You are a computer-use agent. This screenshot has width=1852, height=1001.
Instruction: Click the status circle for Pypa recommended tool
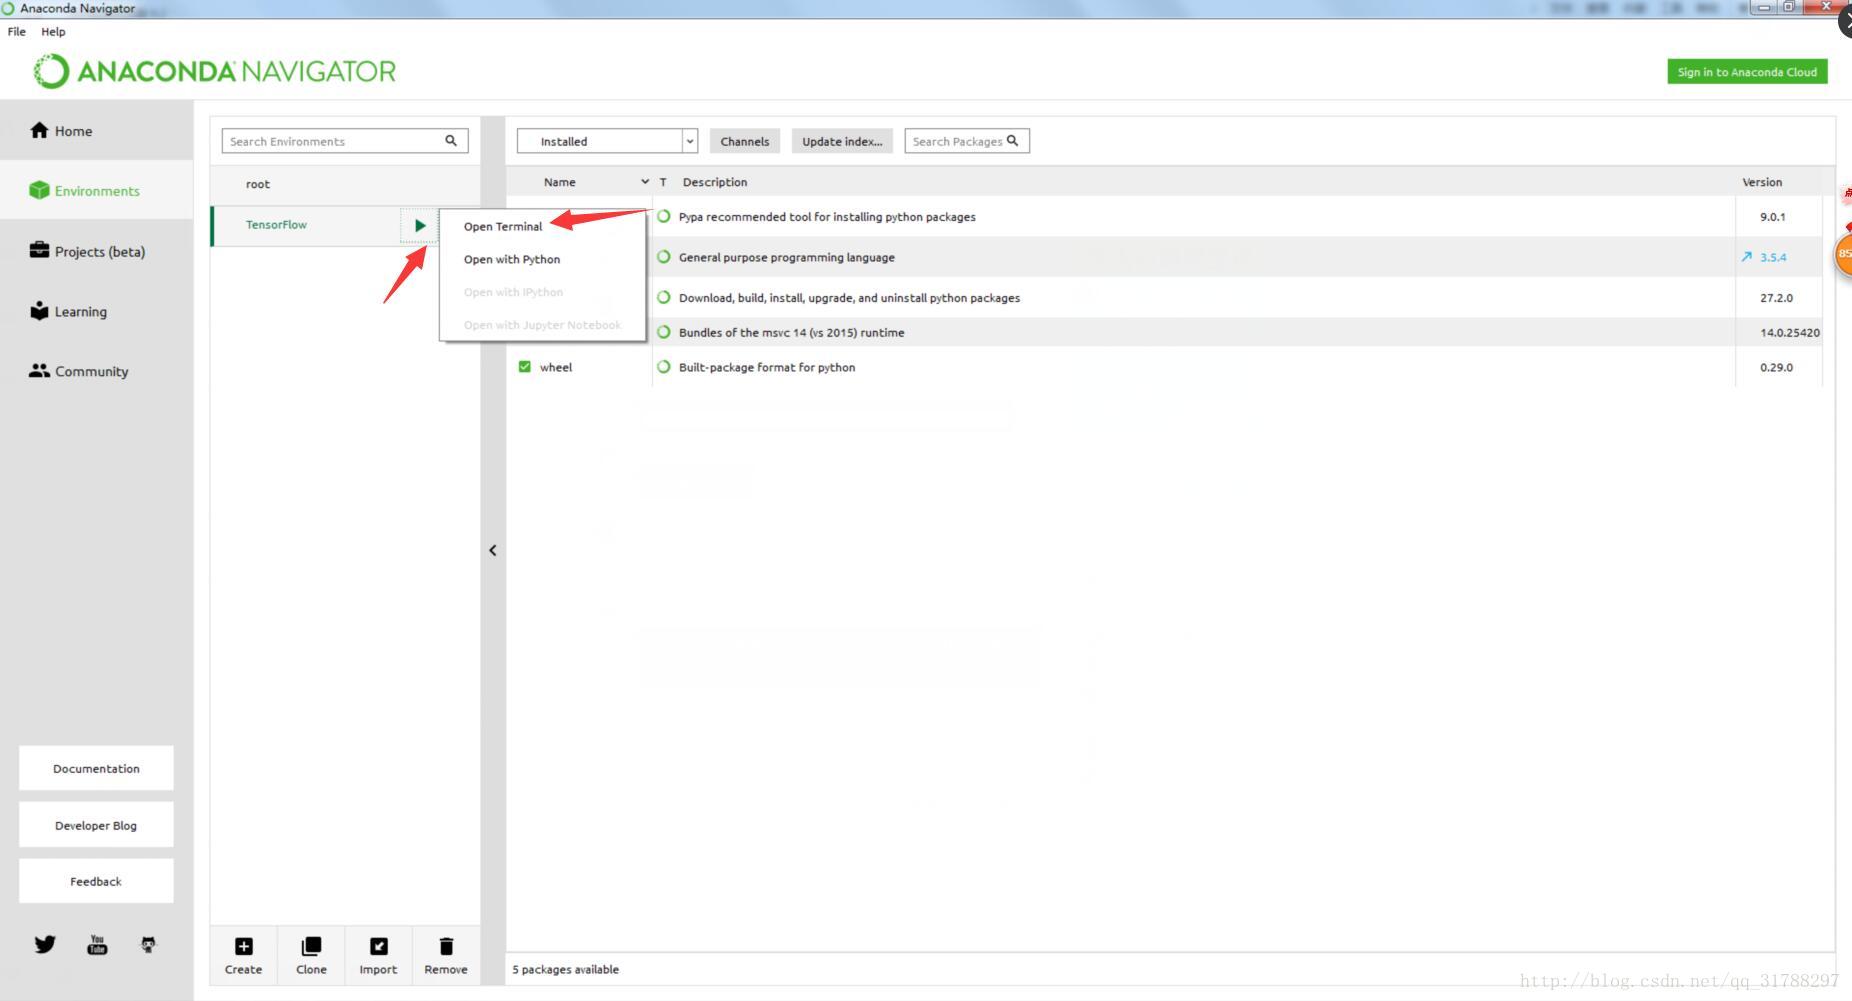coord(663,216)
